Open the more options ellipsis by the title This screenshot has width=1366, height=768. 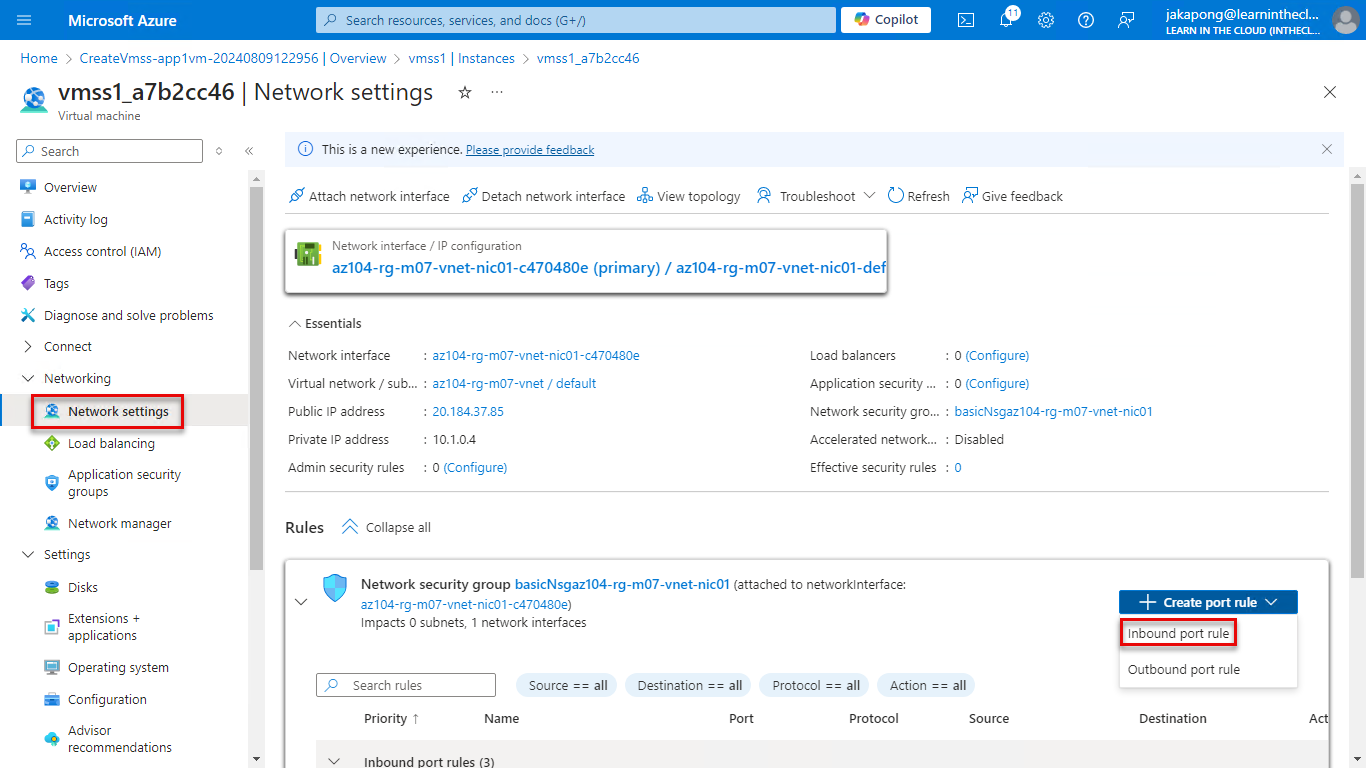pyautogui.click(x=497, y=92)
